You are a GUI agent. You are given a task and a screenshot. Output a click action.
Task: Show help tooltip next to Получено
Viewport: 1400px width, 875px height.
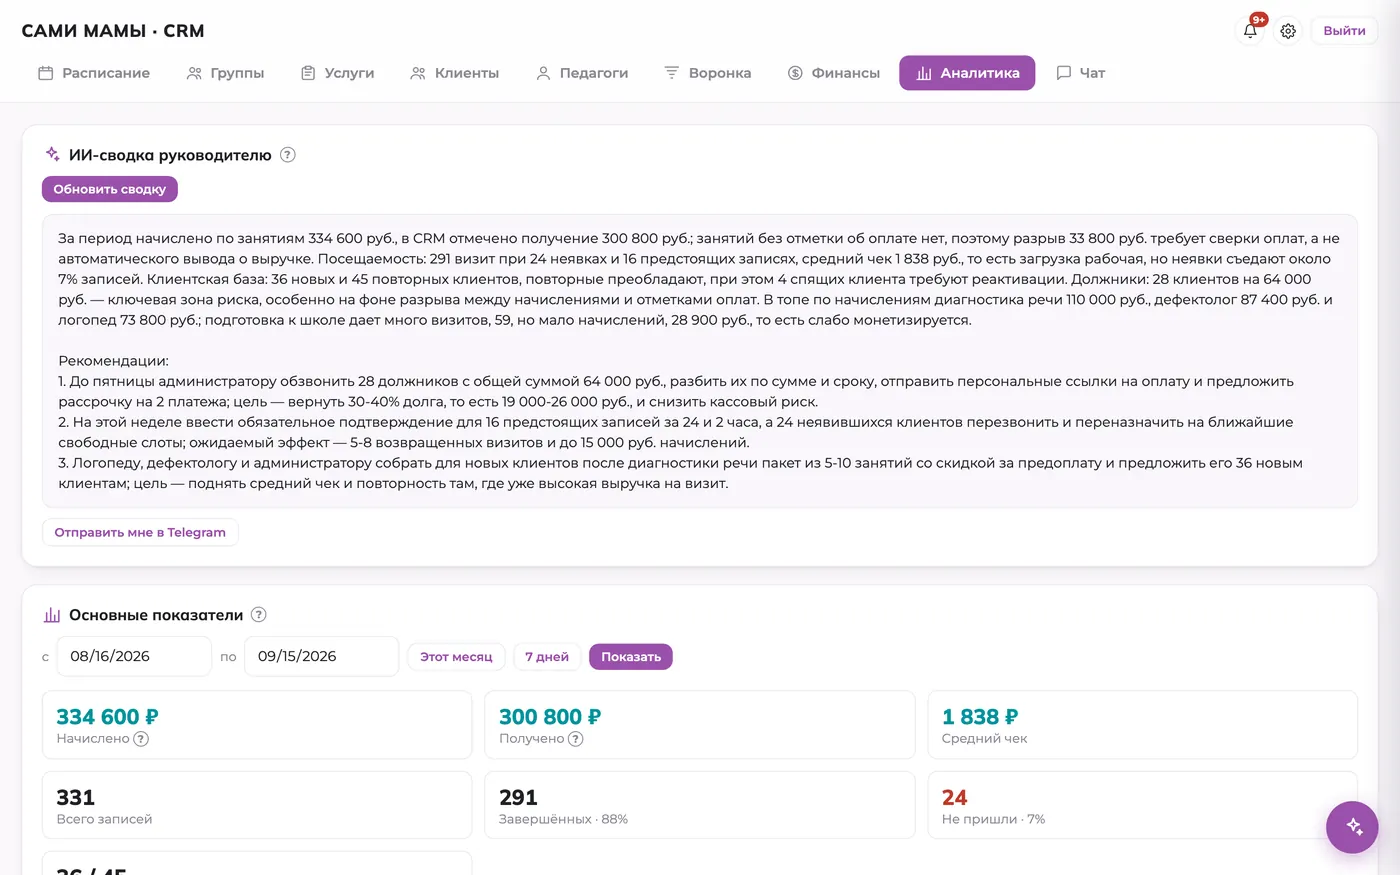click(x=576, y=739)
